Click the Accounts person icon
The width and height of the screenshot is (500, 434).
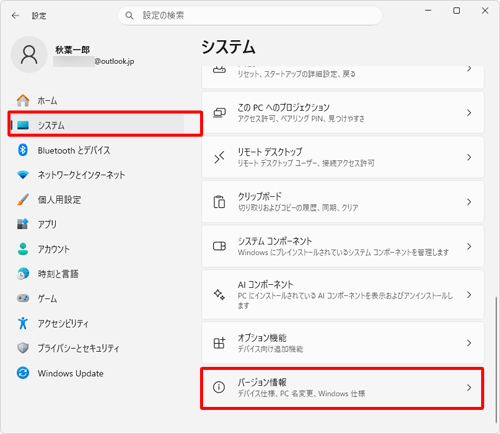tap(23, 249)
